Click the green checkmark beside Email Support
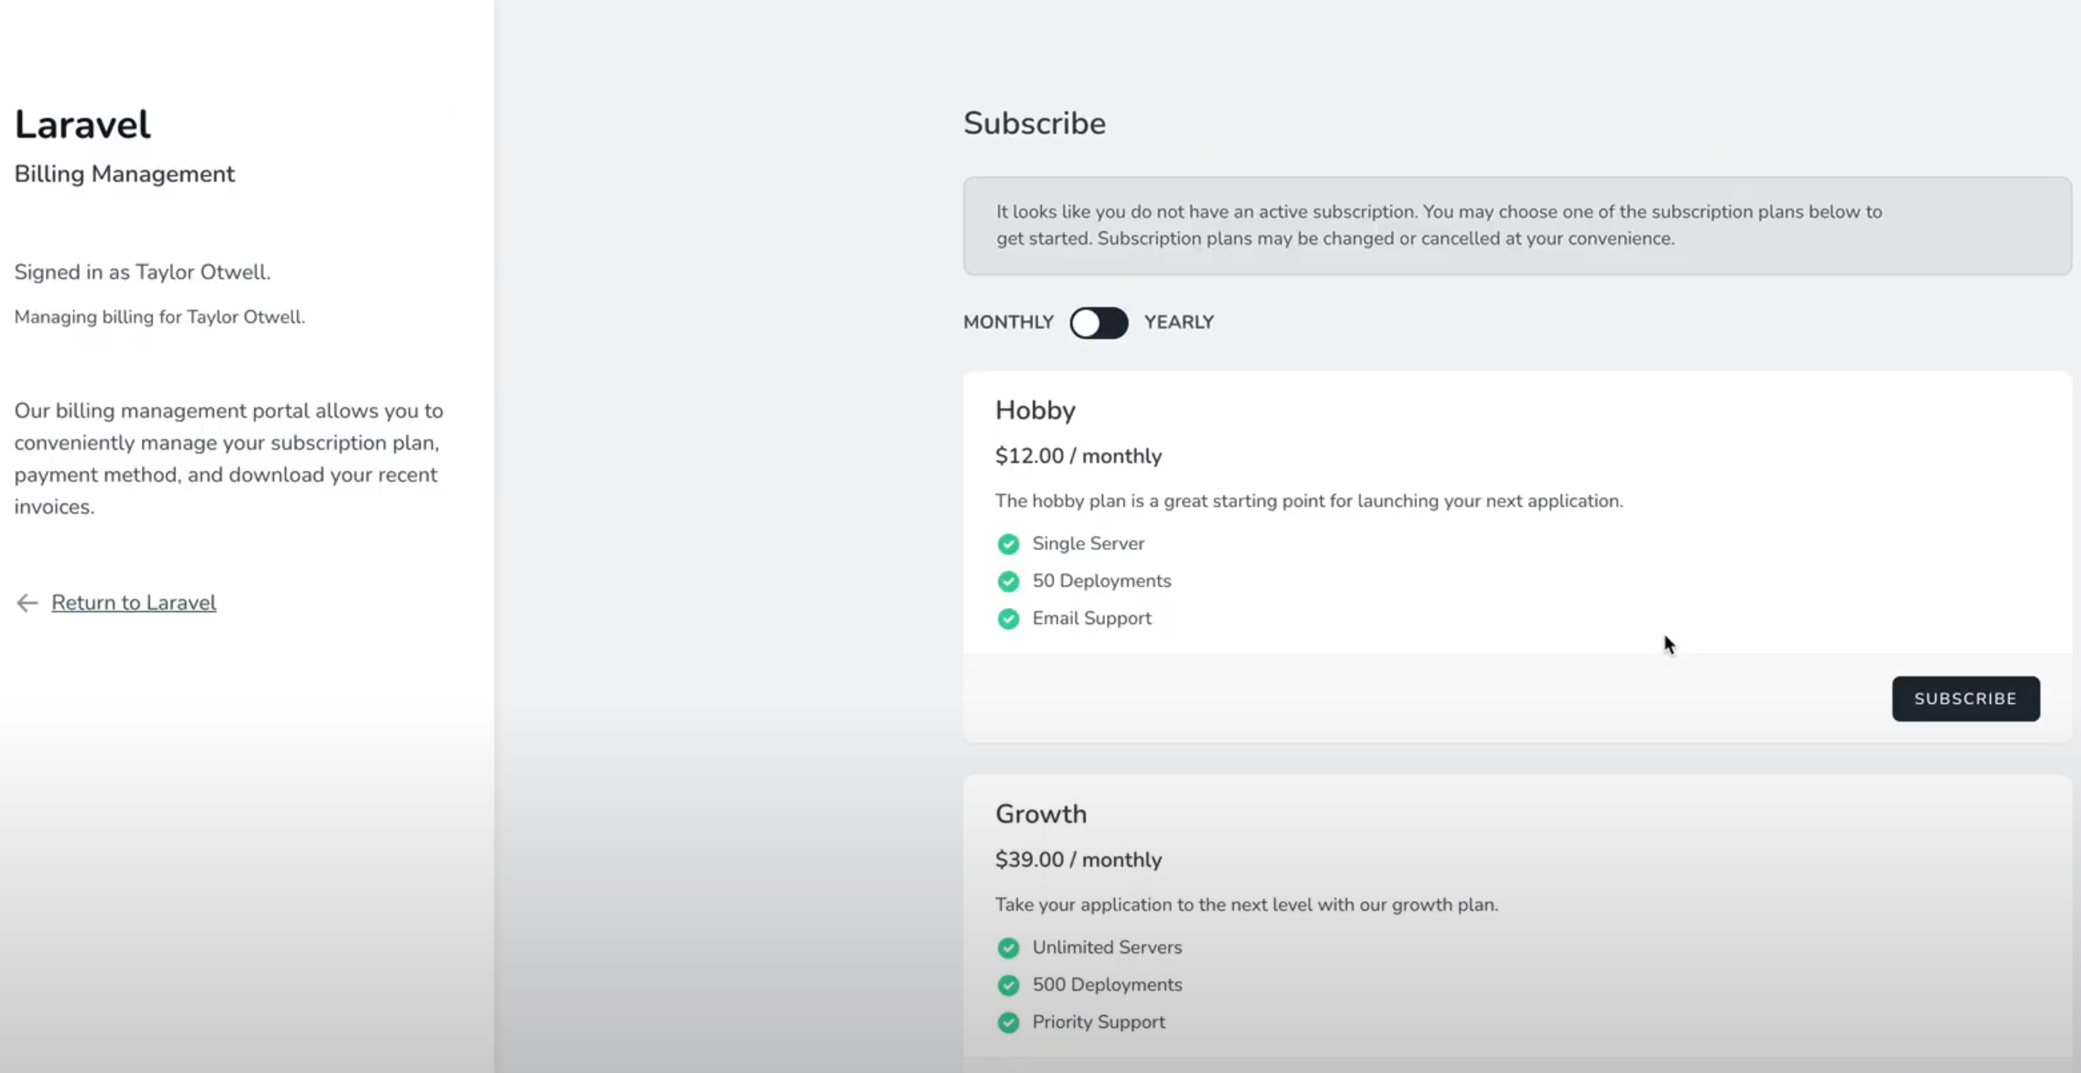 tap(1008, 619)
